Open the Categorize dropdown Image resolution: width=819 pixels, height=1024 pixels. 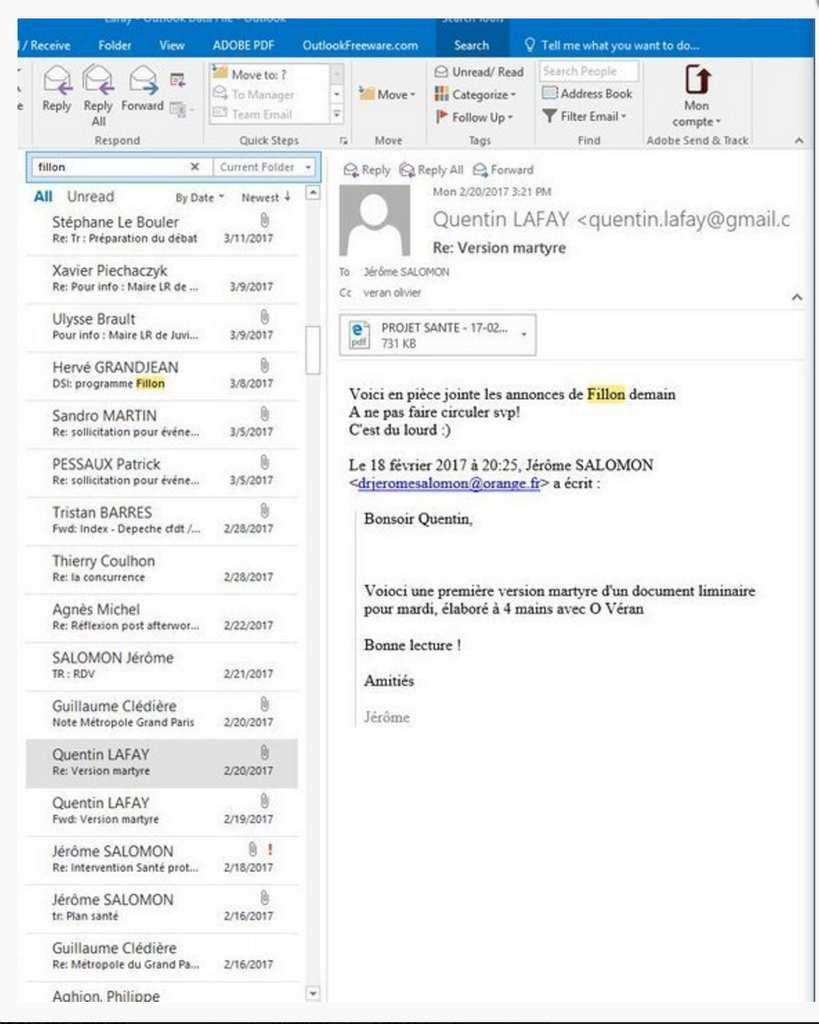pos(475,95)
